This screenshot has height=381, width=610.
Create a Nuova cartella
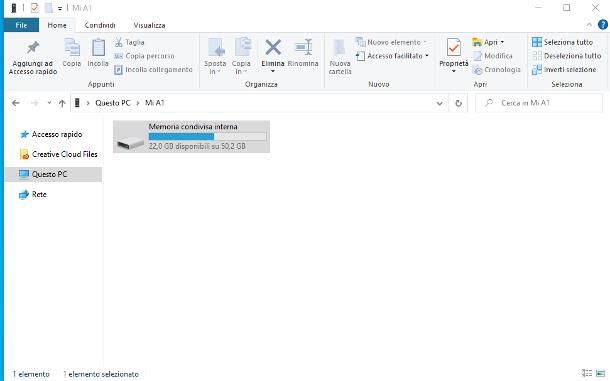(x=340, y=57)
